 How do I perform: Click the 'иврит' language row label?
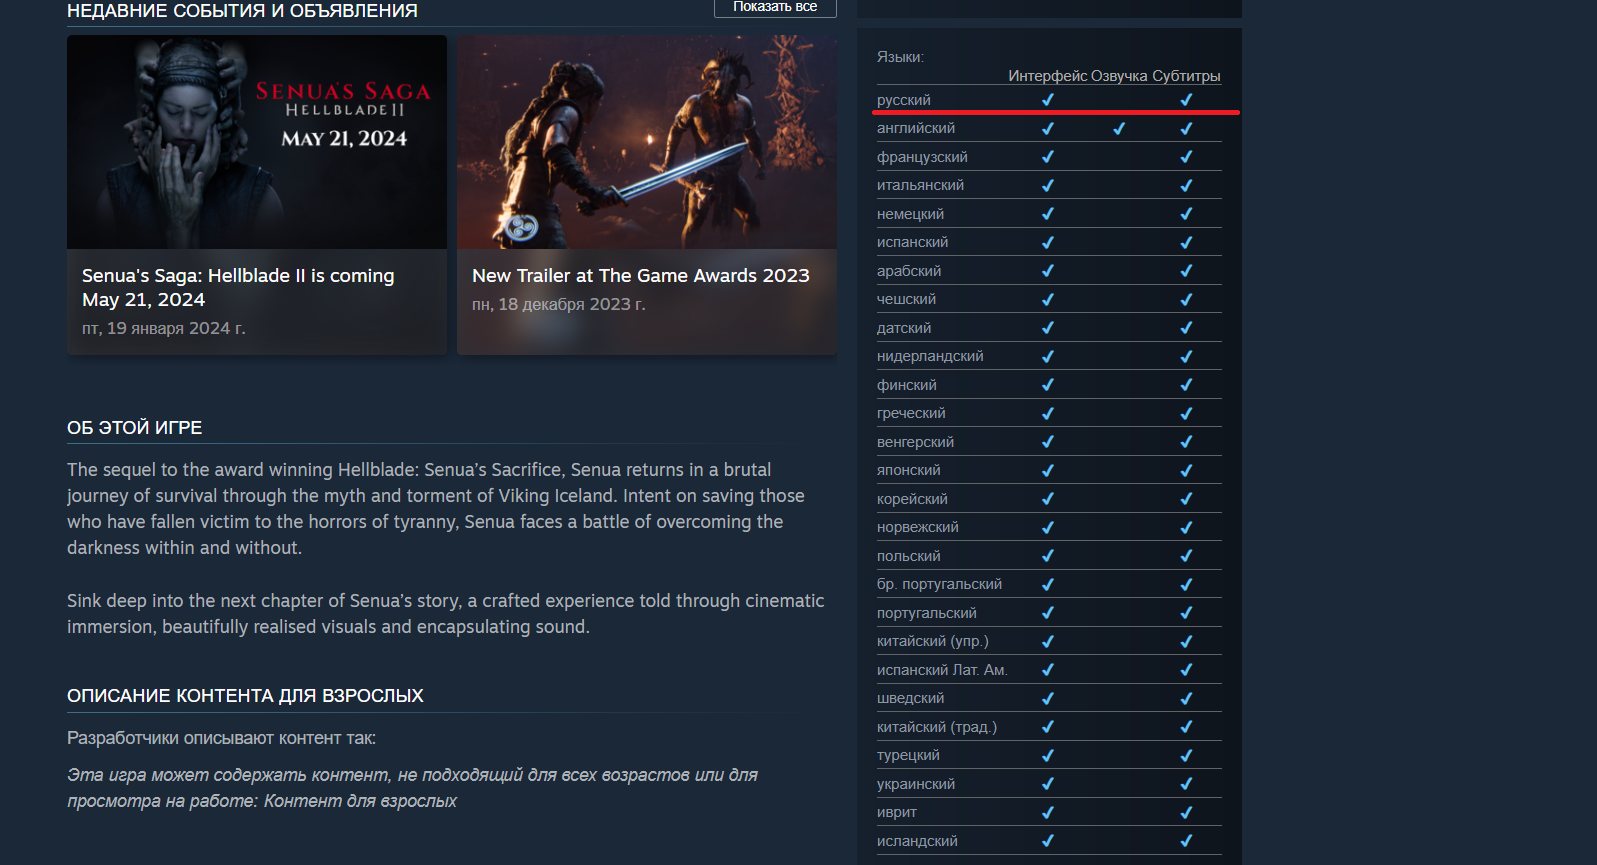tap(897, 812)
